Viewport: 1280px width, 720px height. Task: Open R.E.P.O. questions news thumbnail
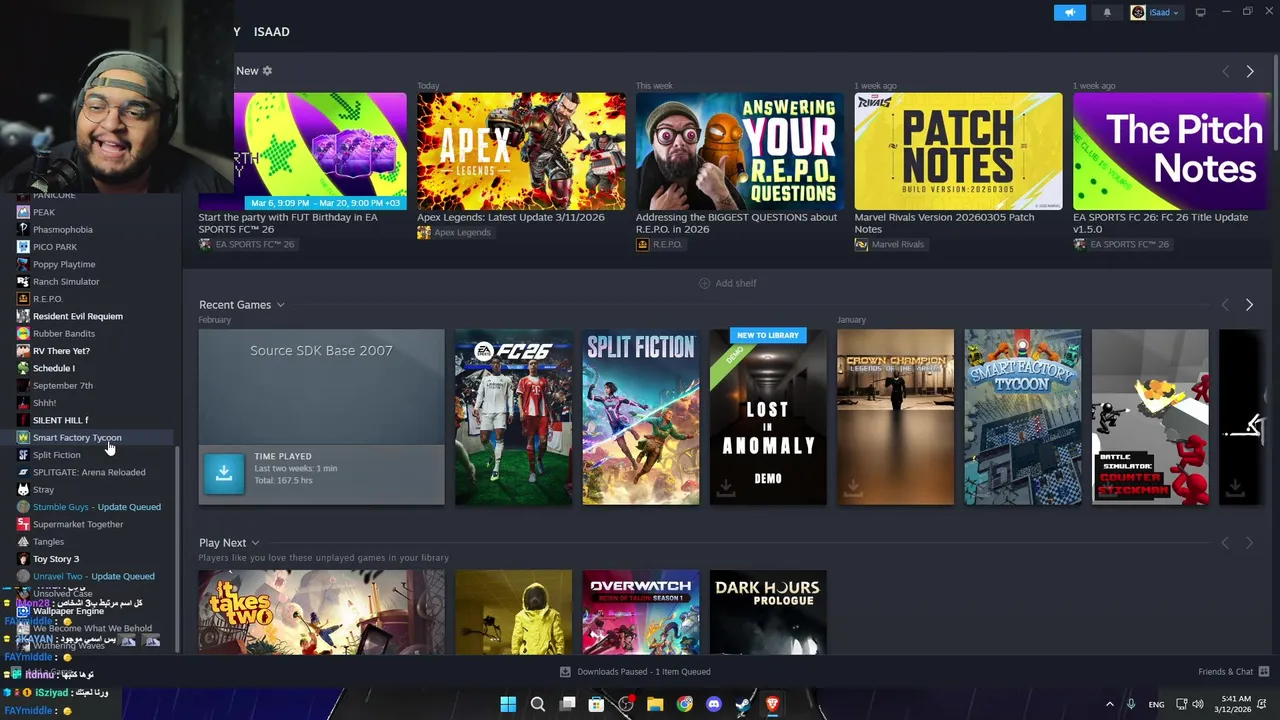pos(739,151)
